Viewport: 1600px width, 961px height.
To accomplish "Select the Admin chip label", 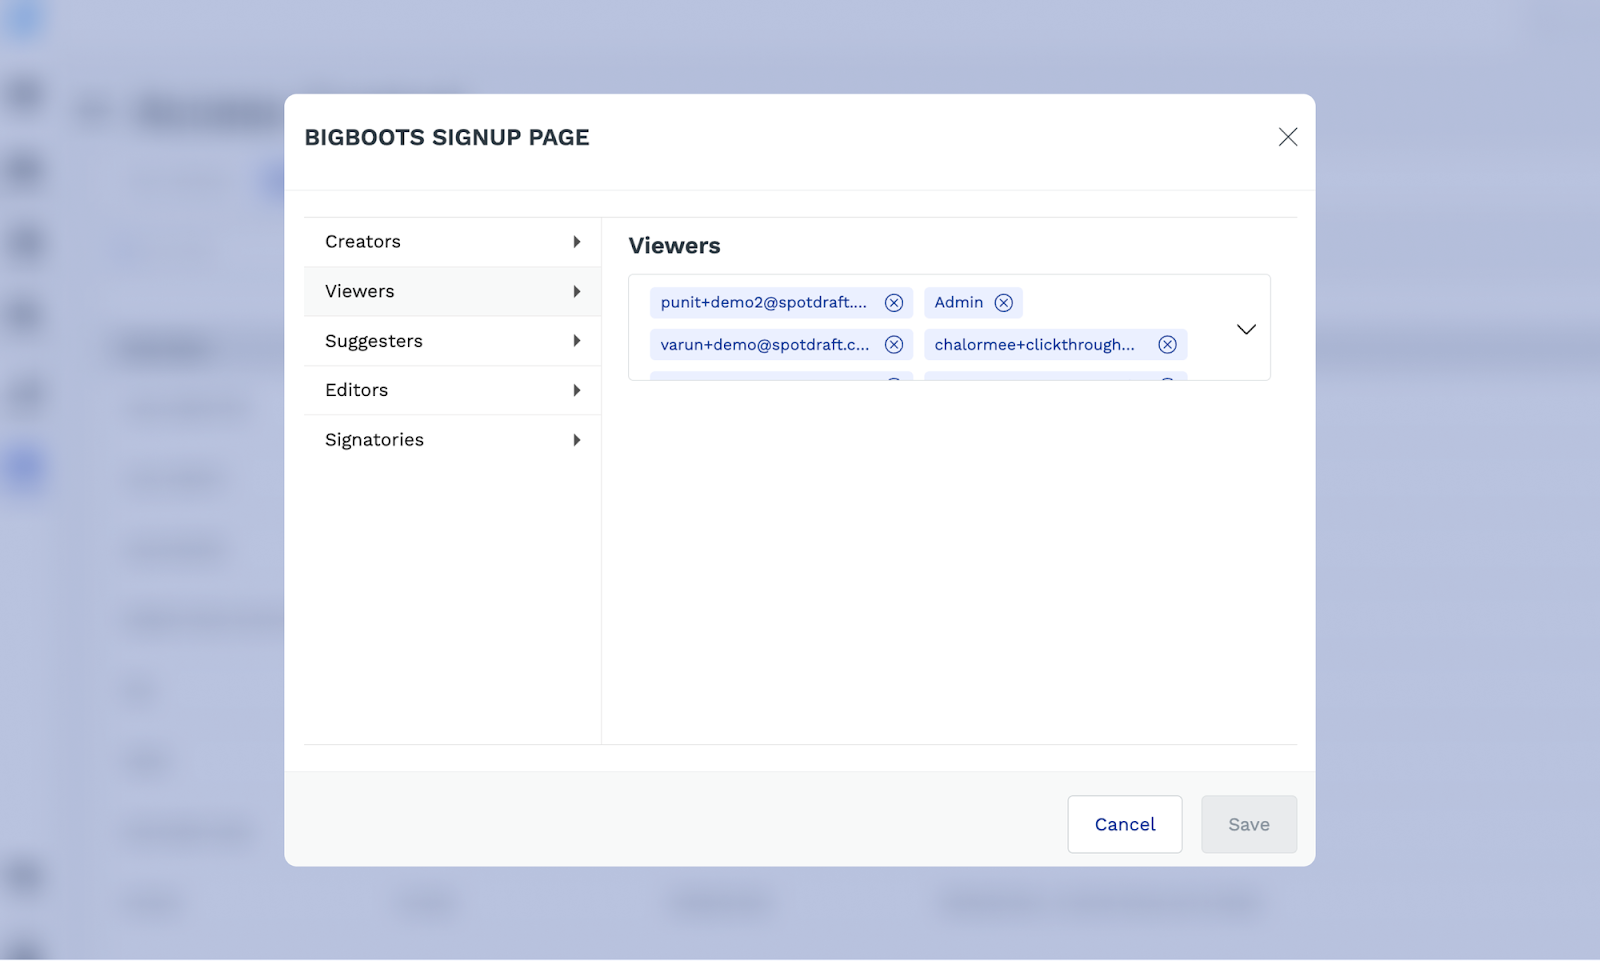I will click(958, 303).
